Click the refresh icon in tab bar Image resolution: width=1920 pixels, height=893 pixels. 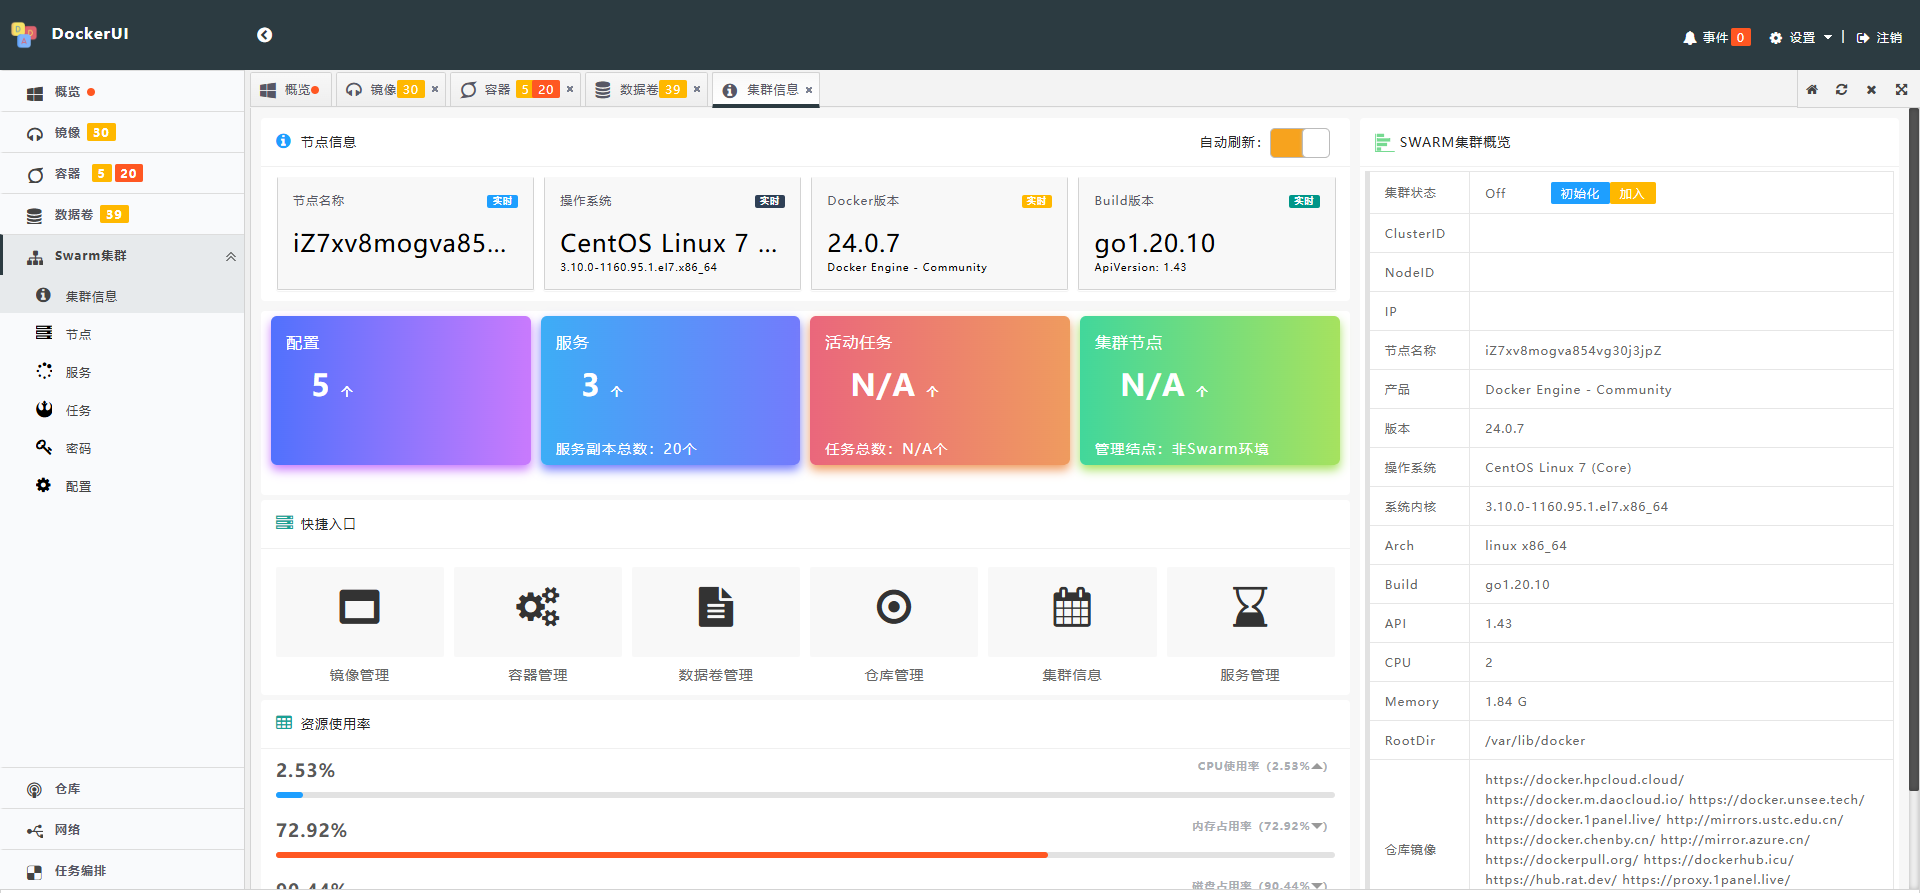(1841, 90)
